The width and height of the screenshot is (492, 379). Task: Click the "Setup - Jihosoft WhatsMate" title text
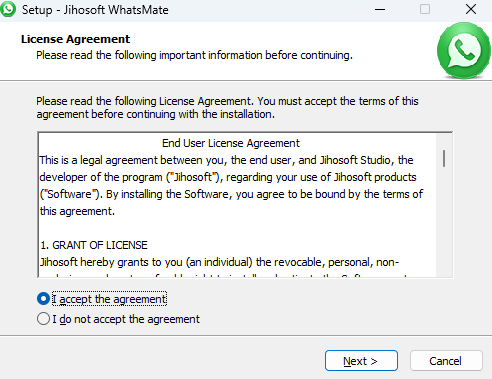pyautogui.click(x=95, y=10)
